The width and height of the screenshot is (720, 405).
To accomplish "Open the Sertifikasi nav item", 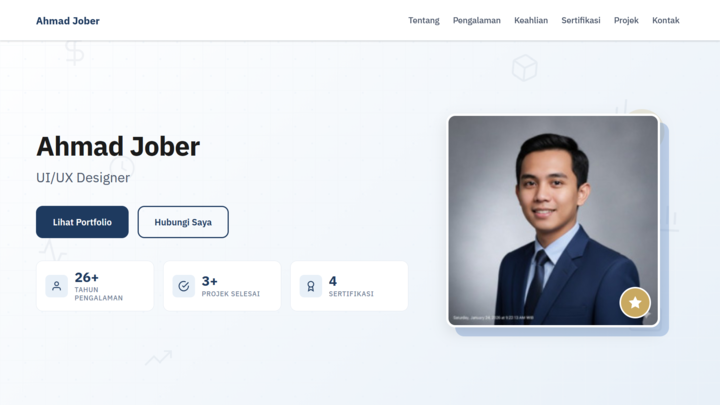I will [x=581, y=20].
